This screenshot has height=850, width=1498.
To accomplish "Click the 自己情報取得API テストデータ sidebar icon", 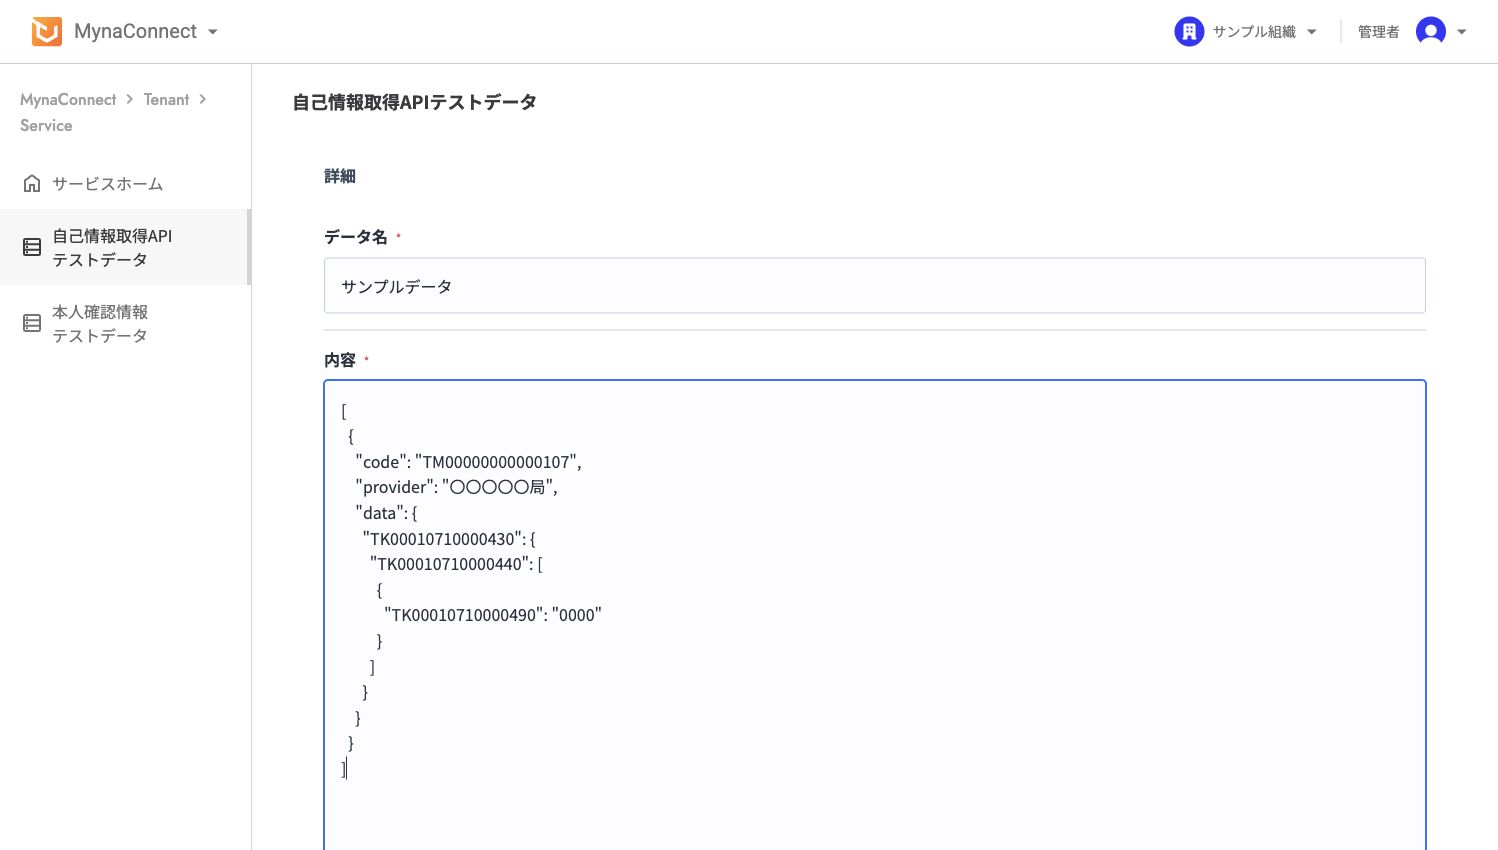I will tap(32, 247).
